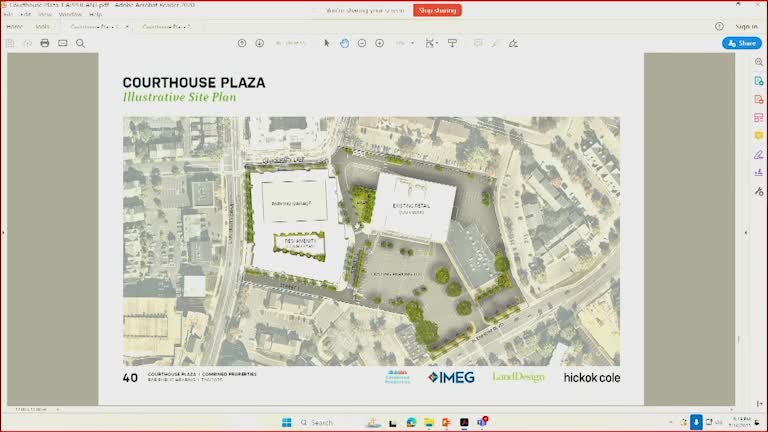Click the blue Share button

[742, 43]
